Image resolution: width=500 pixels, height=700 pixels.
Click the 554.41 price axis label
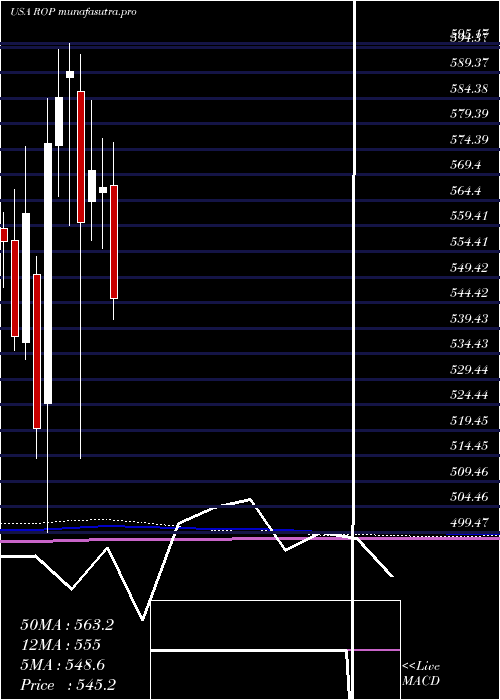[x=469, y=242]
